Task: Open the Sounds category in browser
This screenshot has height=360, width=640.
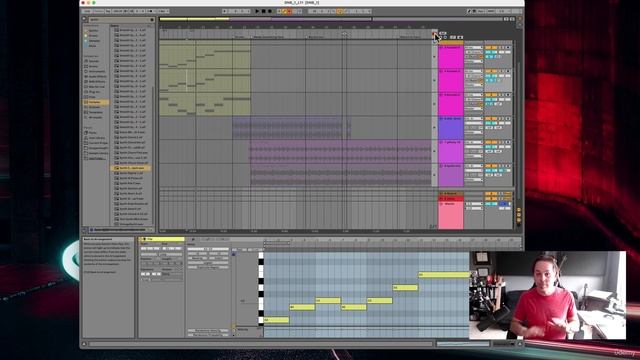Action: pyautogui.click(x=94, y=61)
